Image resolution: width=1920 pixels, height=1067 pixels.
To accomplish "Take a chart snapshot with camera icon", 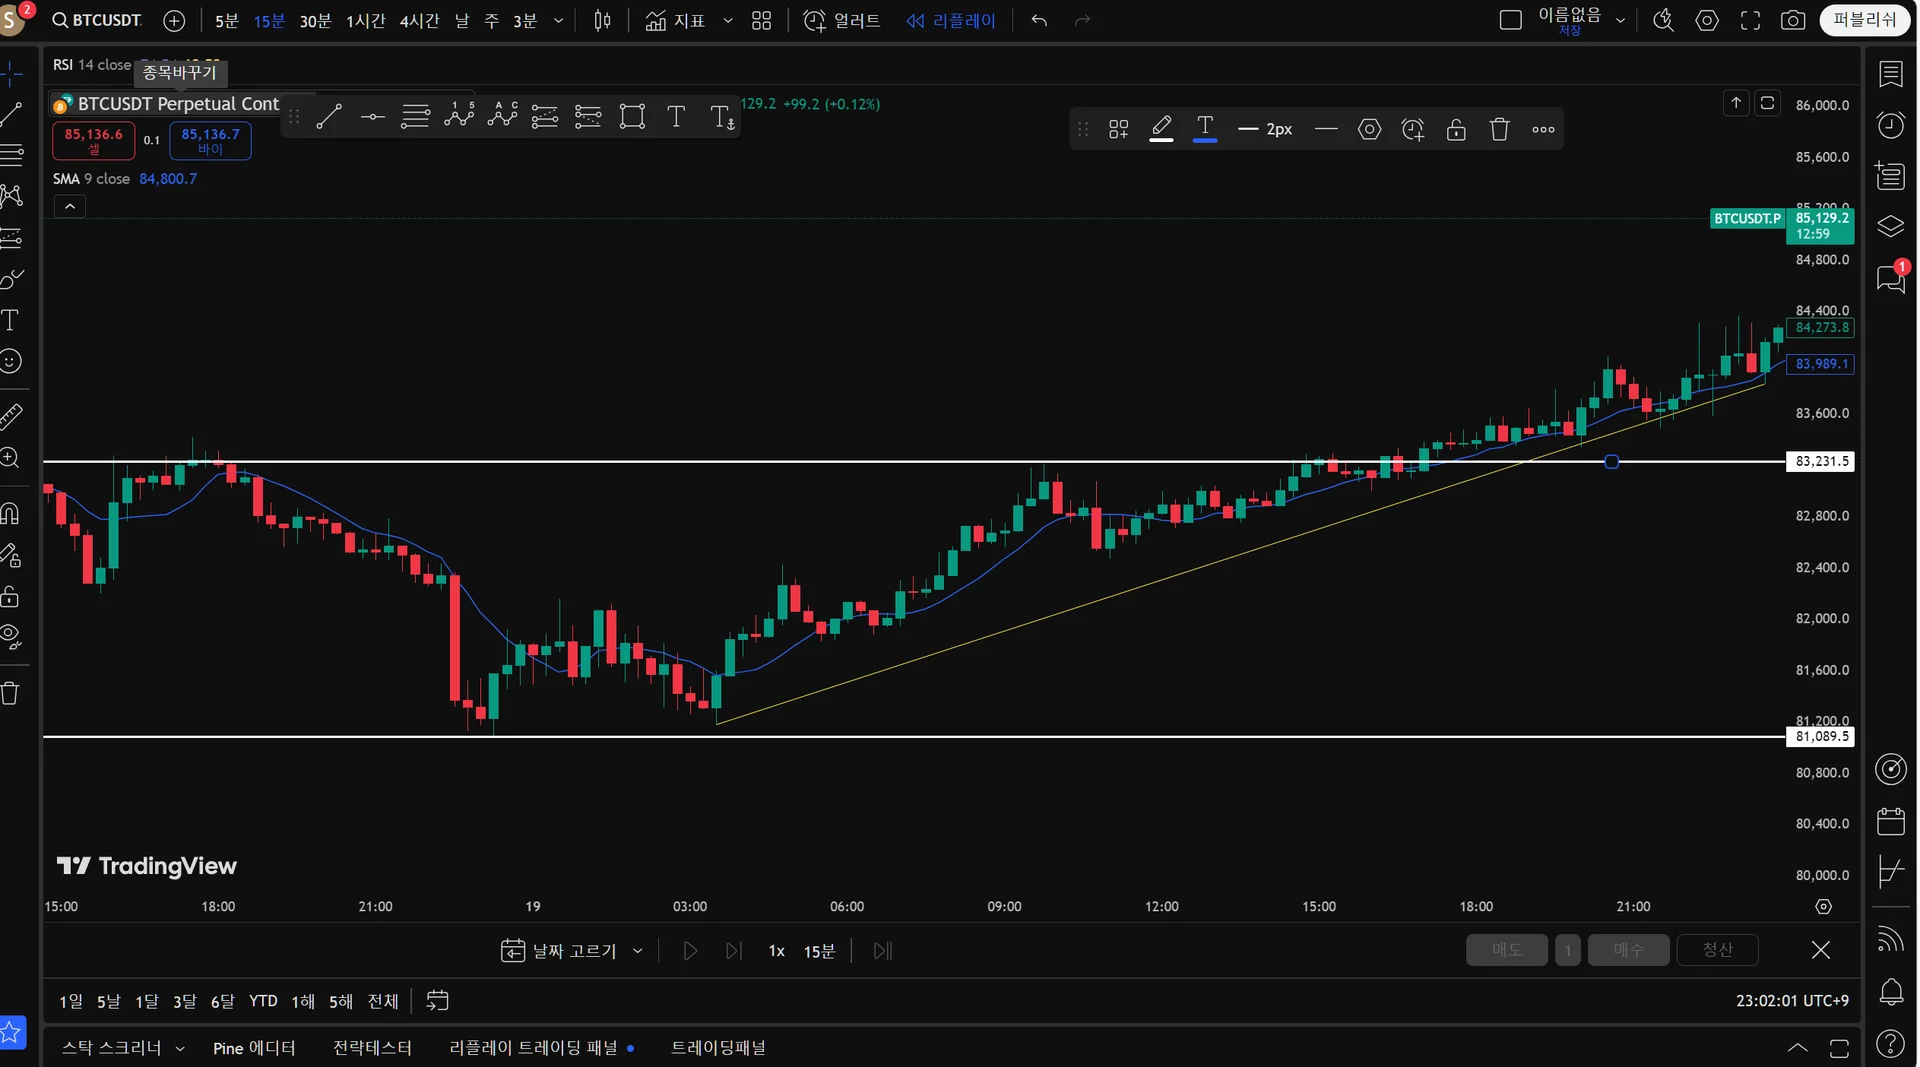I will (1793, 20).
